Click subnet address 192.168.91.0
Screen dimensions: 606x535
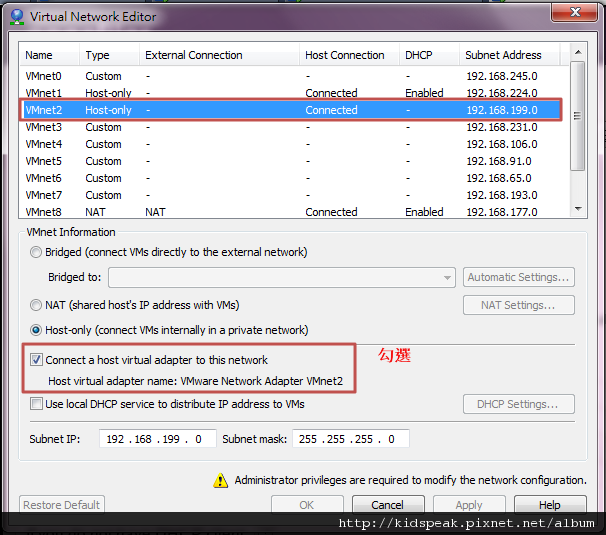pos(499,161)
